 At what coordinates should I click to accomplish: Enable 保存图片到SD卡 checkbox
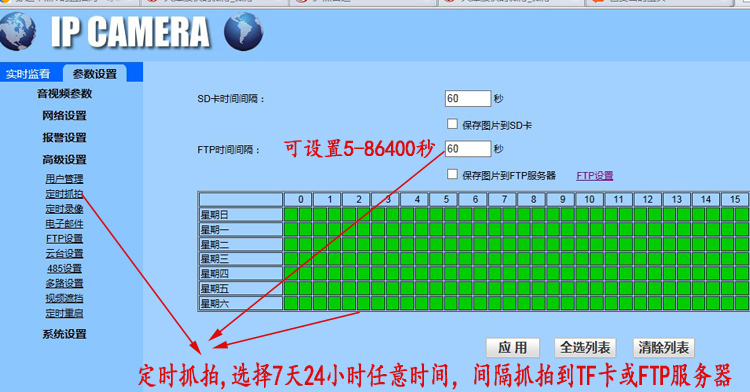452,124
